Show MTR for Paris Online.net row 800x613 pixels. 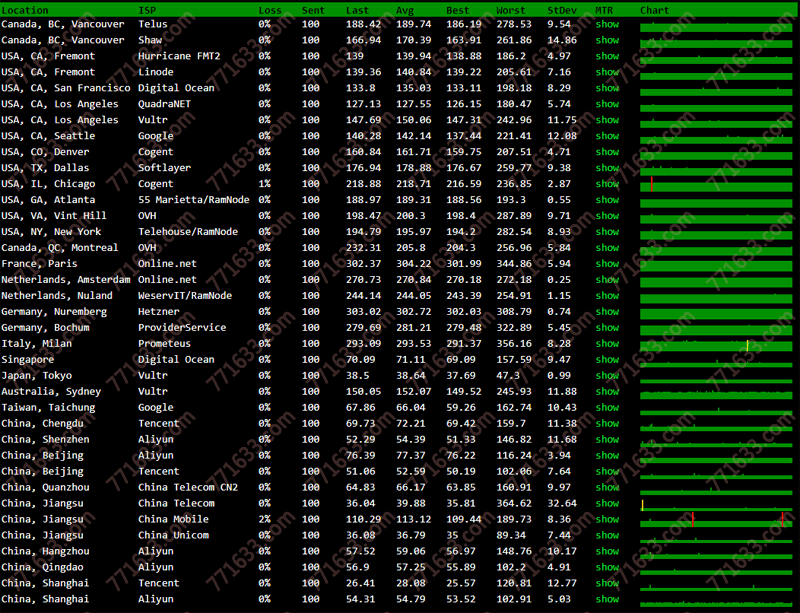(x=607, y=263)
